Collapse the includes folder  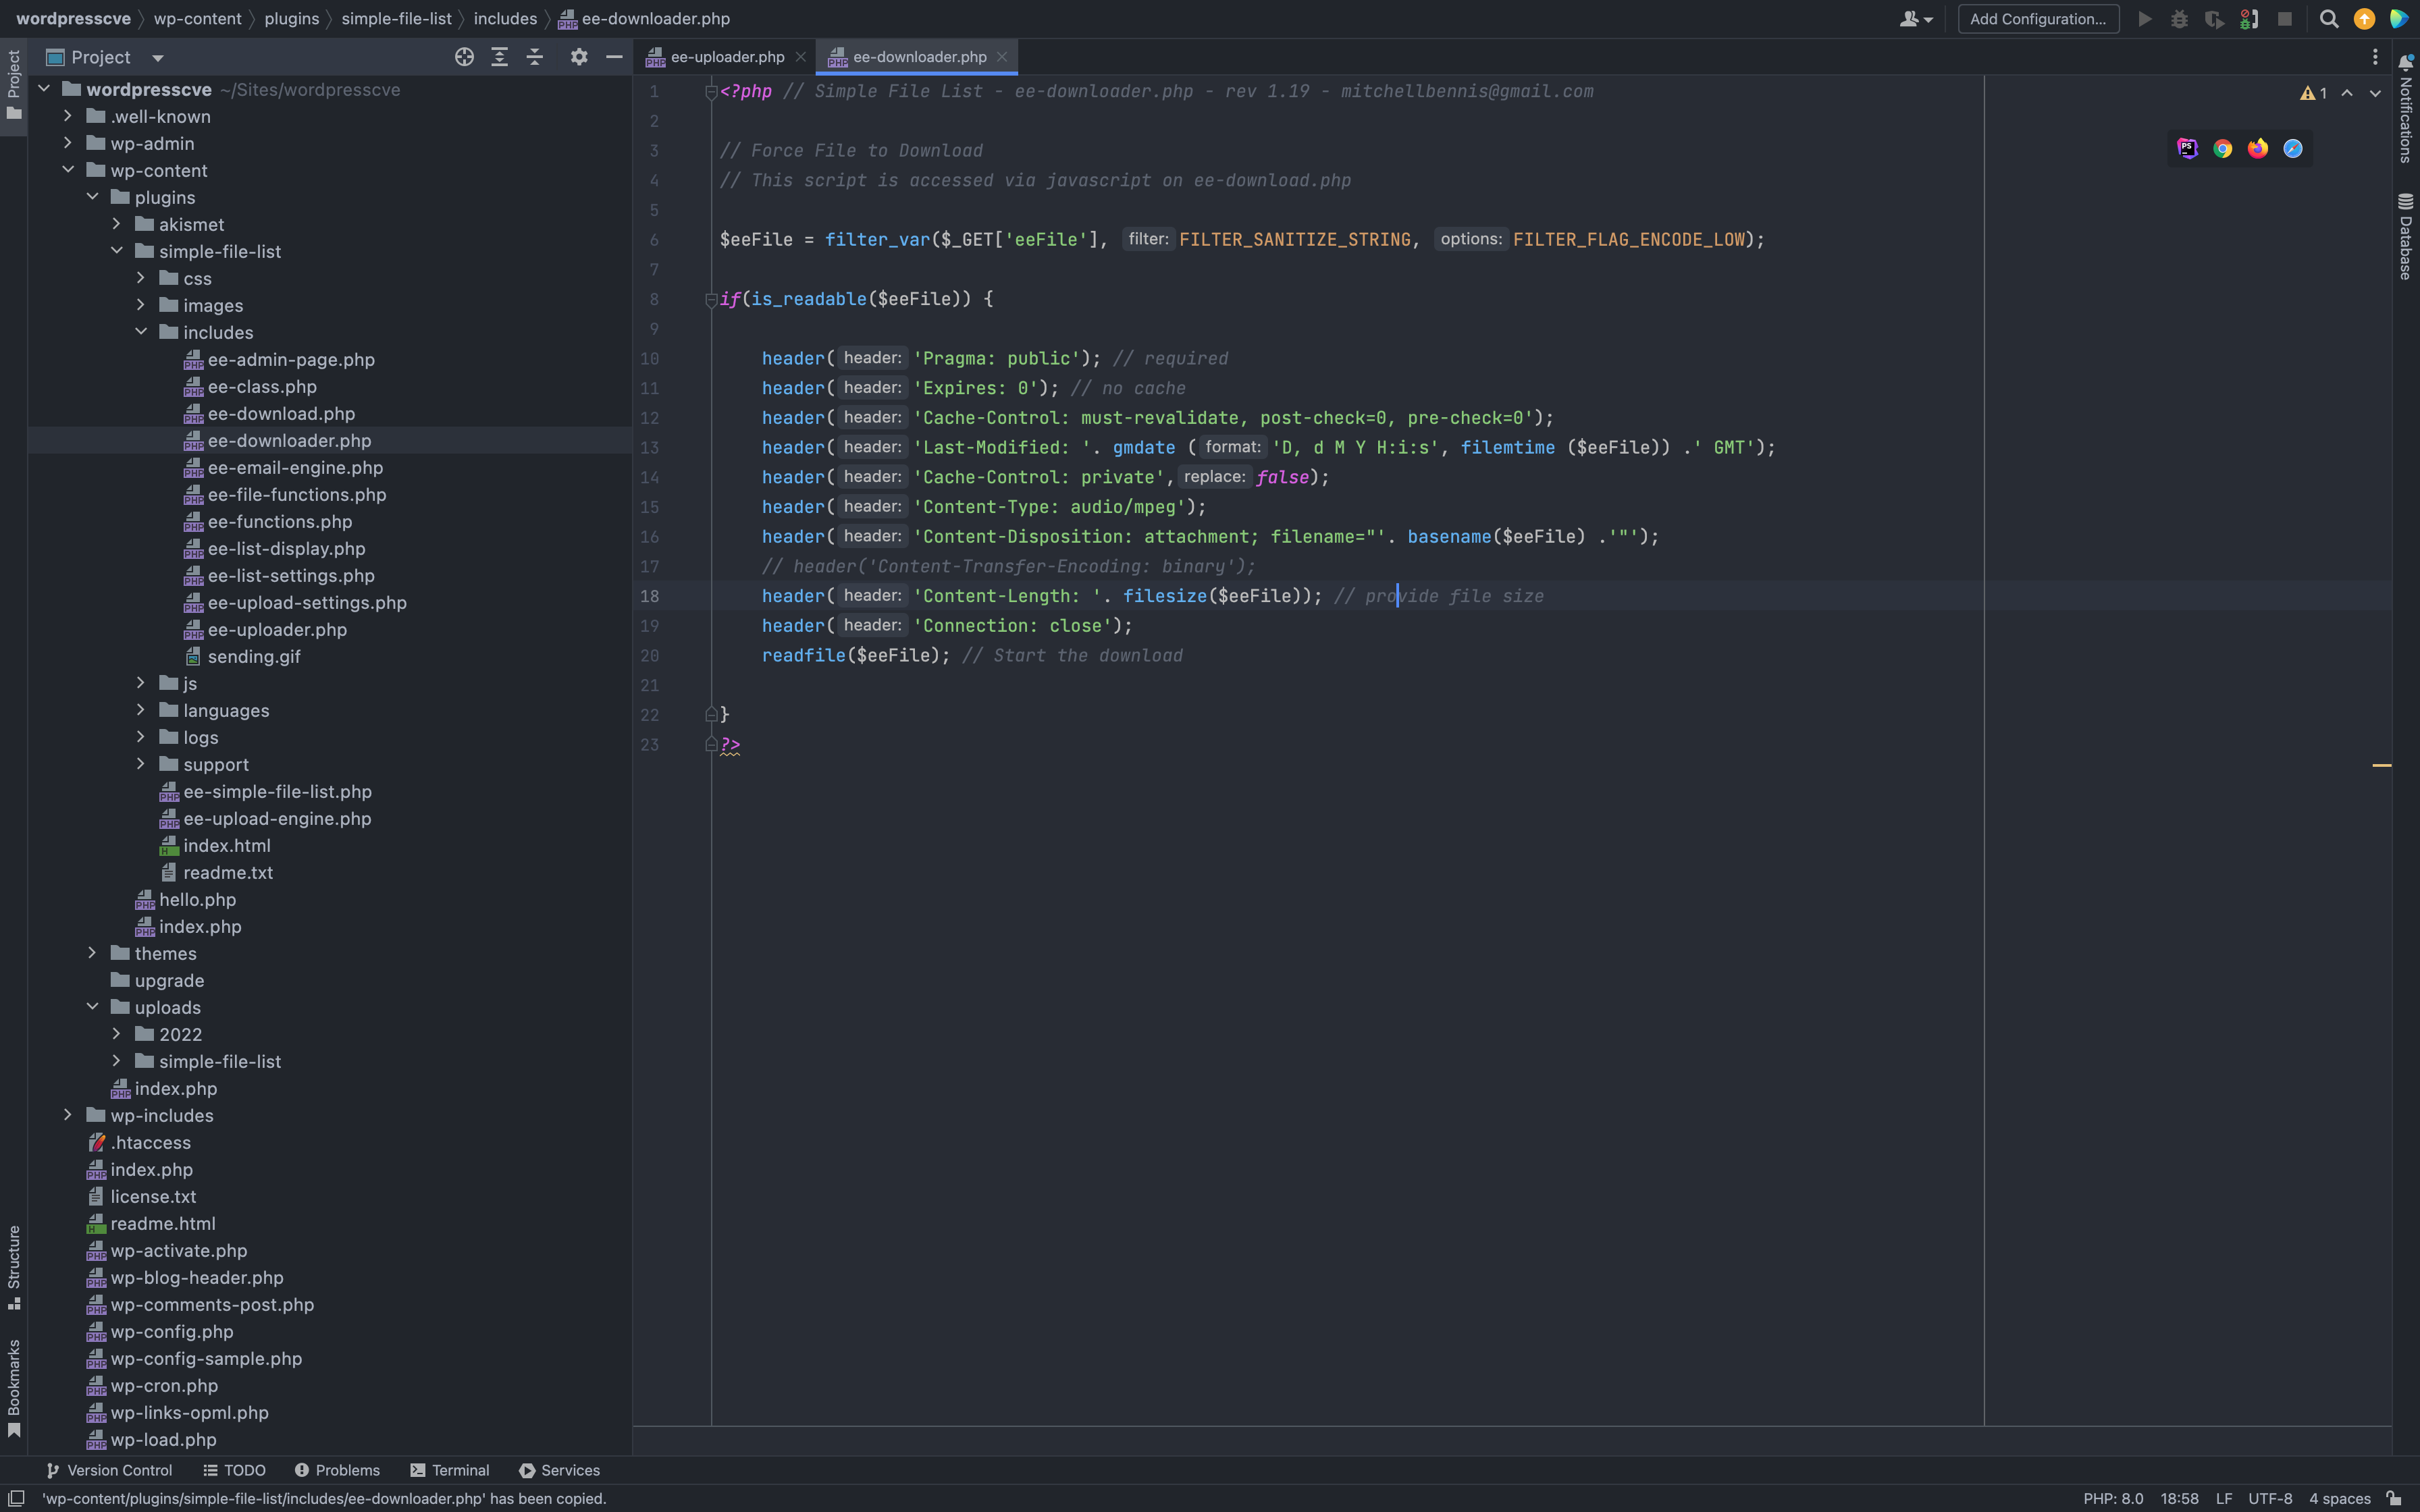[141, 332]
